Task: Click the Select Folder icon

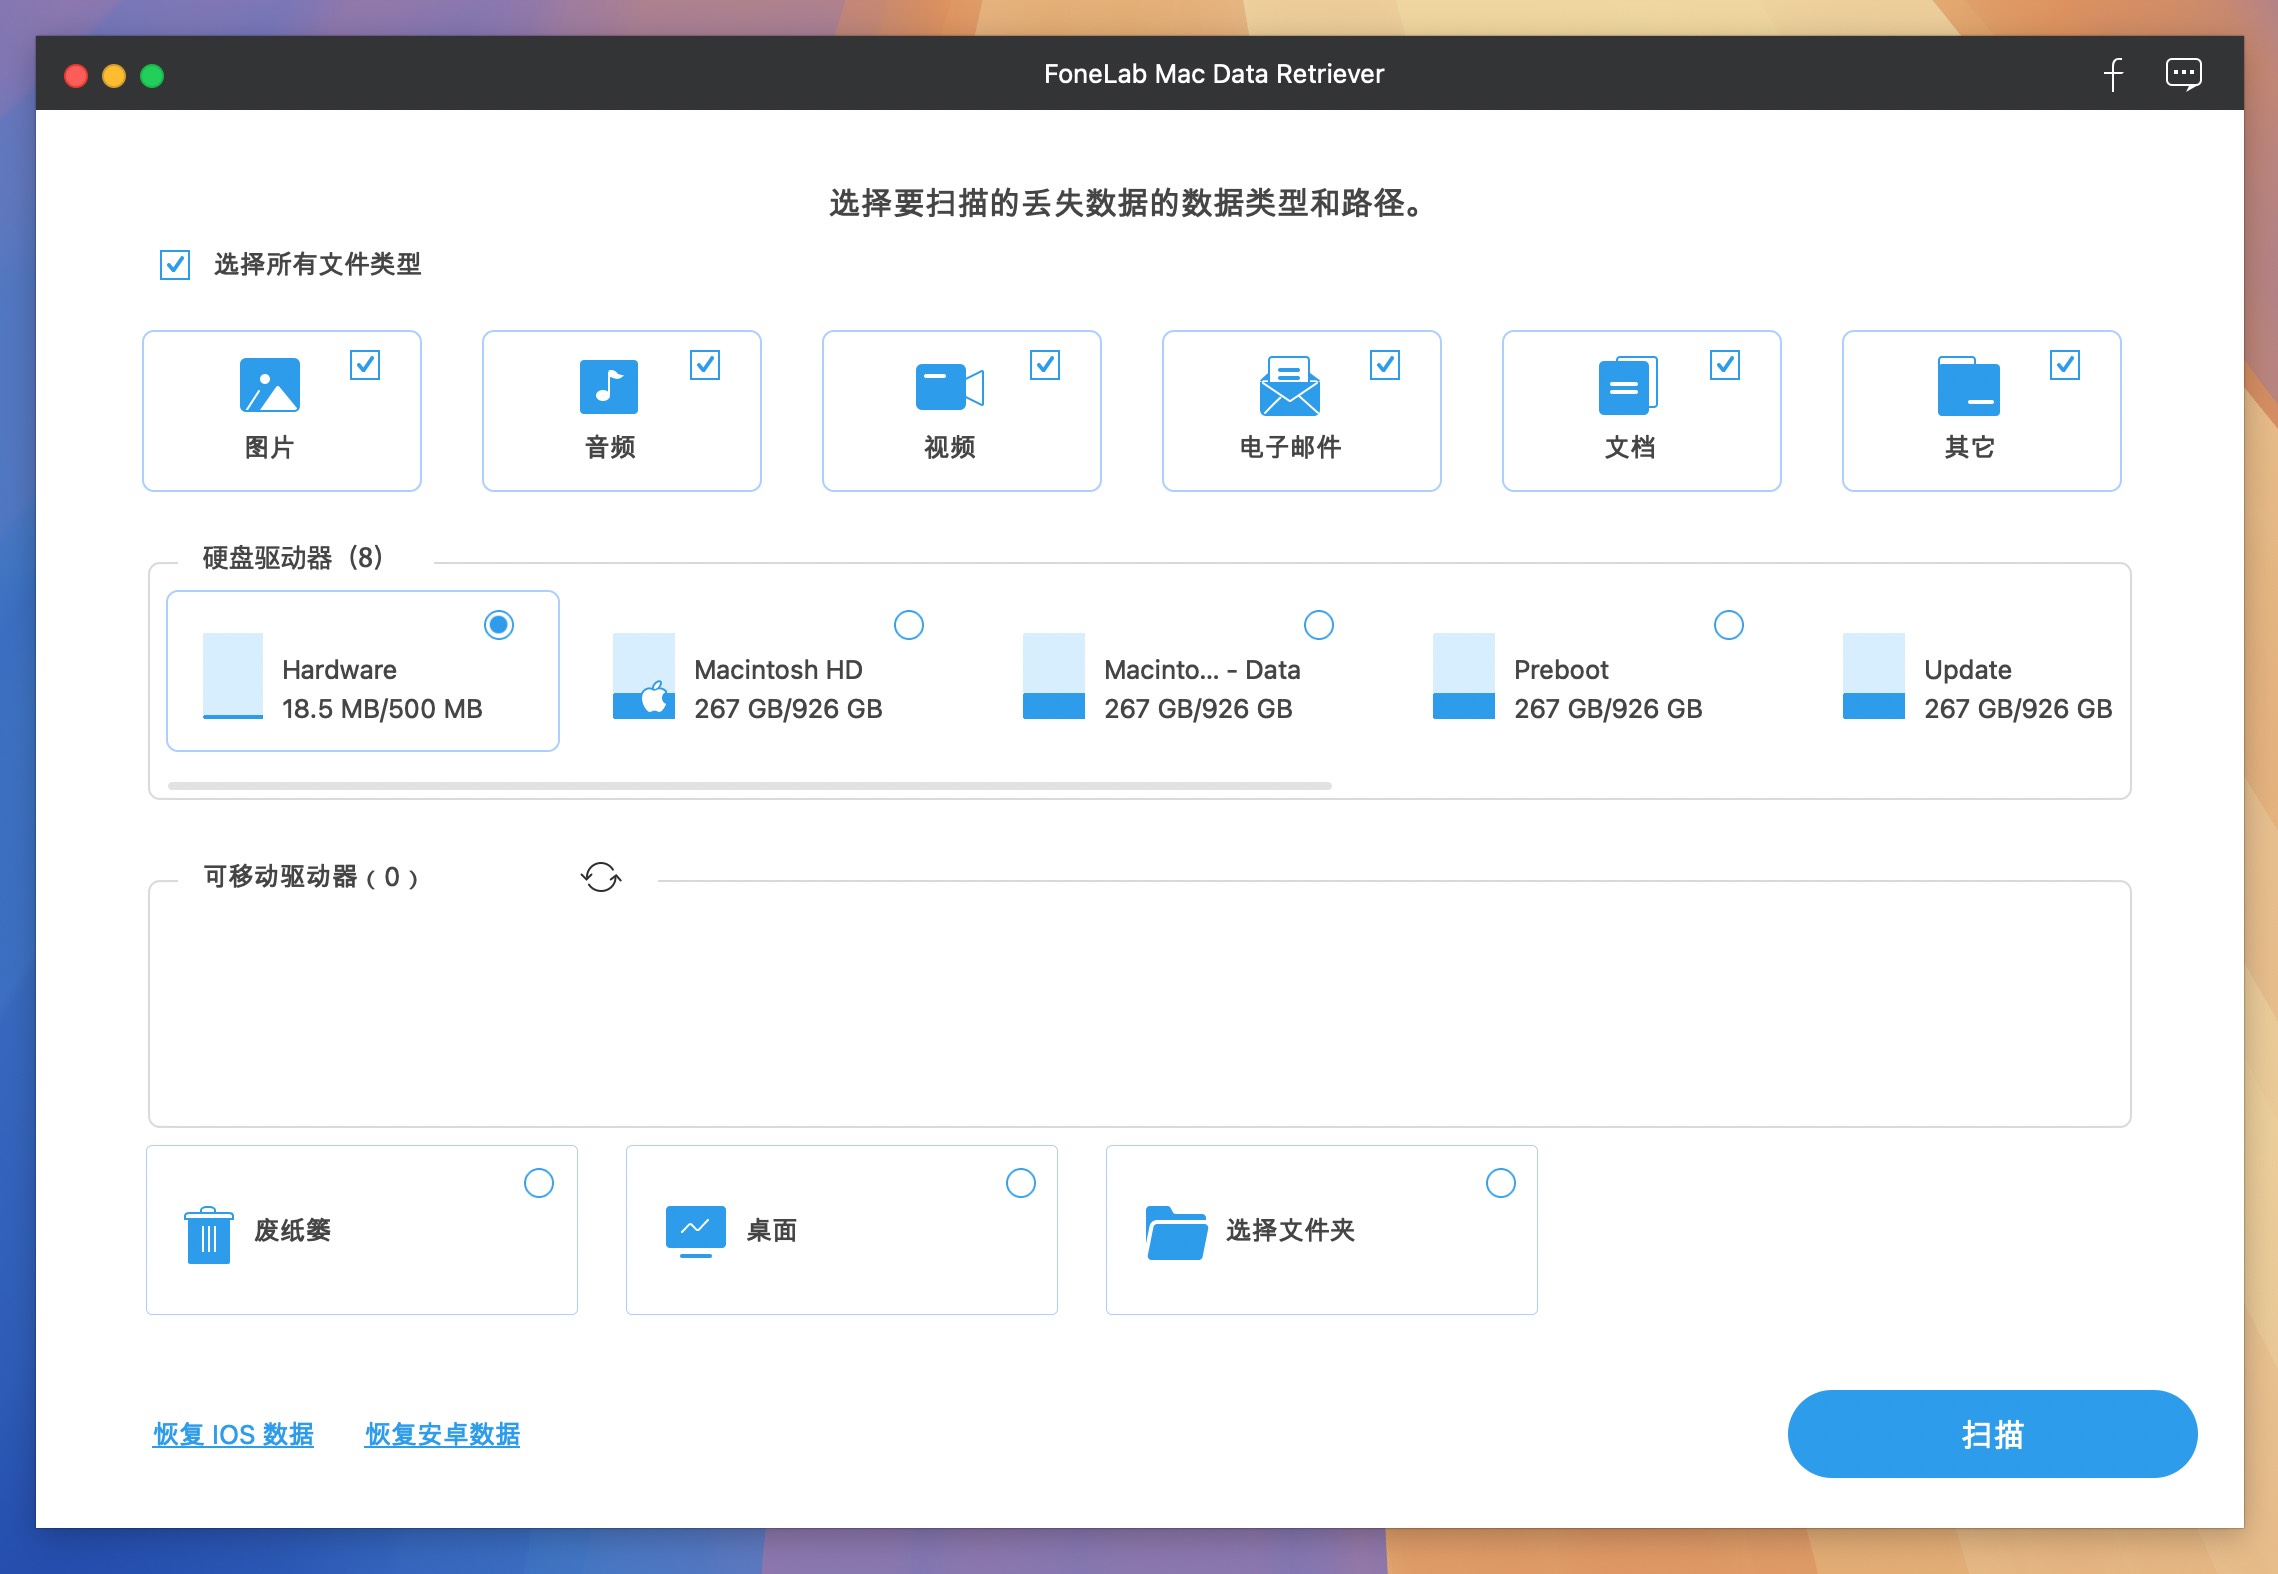Action: click(1176, 1232)
